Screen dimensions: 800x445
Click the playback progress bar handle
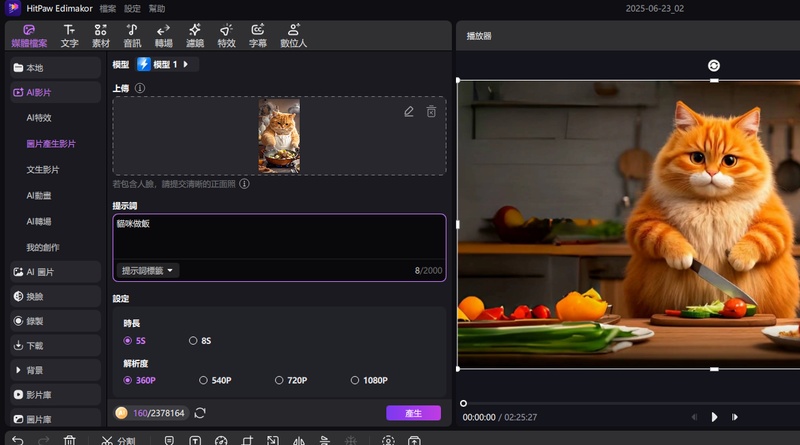(x=463, y=403)
